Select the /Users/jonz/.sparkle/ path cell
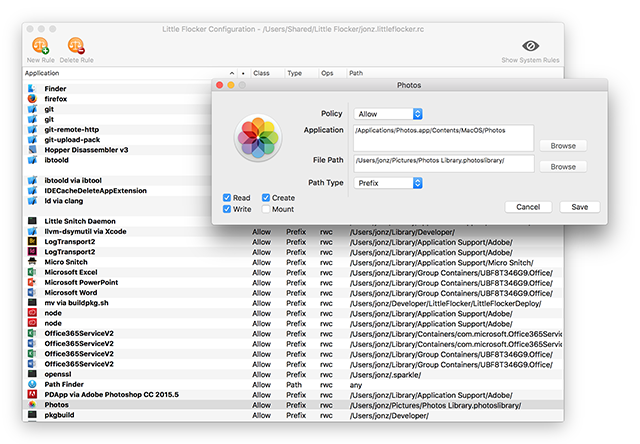Viewport: 640px width, 444px height. [x=385, y=374]
